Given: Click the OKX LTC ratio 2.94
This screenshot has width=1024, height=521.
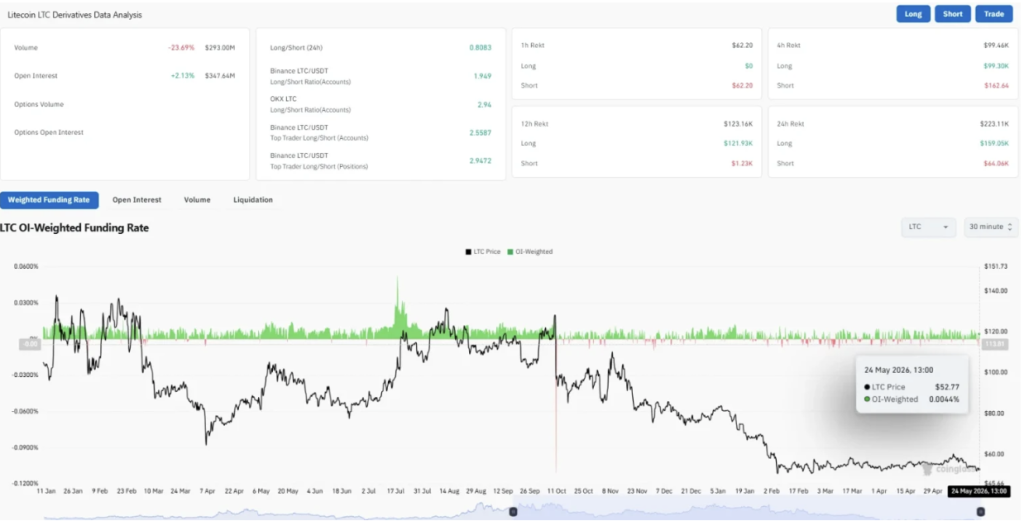Looking at the screenshot, I should (x=484, y=104).
